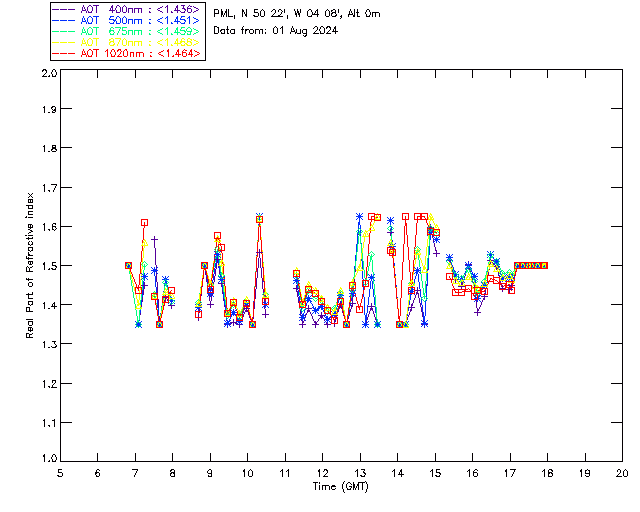Click the time axis tick label 16

[472, 473]
